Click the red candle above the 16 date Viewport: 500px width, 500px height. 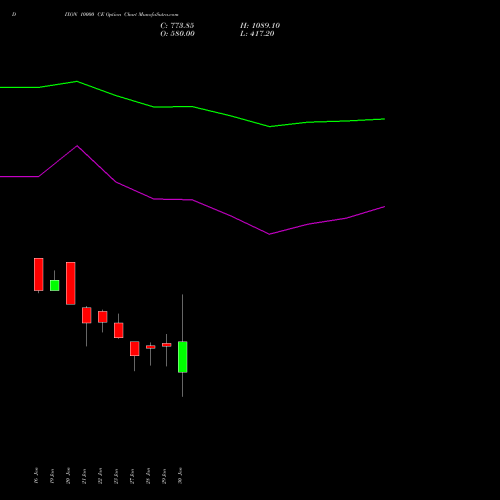point(39,275)
